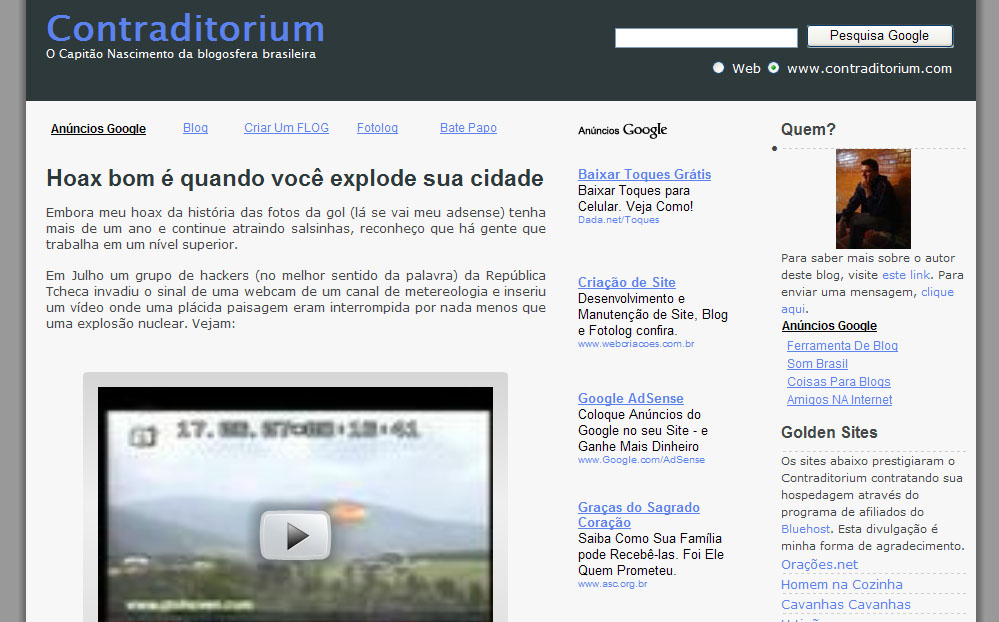The height and width of the screenshot is (622, 999).
Task: Go to the Contraditorium site title
Action: (185, 28)
